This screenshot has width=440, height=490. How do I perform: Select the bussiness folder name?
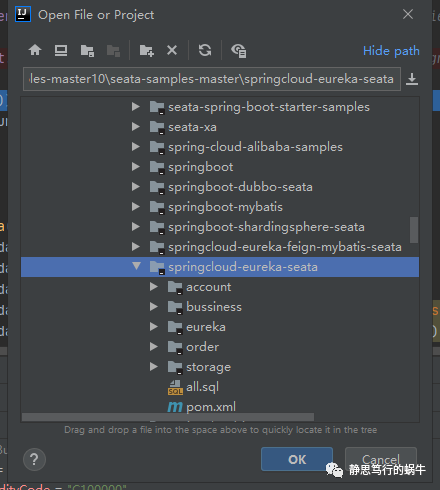pyautogui.click(x=214, y=307)
